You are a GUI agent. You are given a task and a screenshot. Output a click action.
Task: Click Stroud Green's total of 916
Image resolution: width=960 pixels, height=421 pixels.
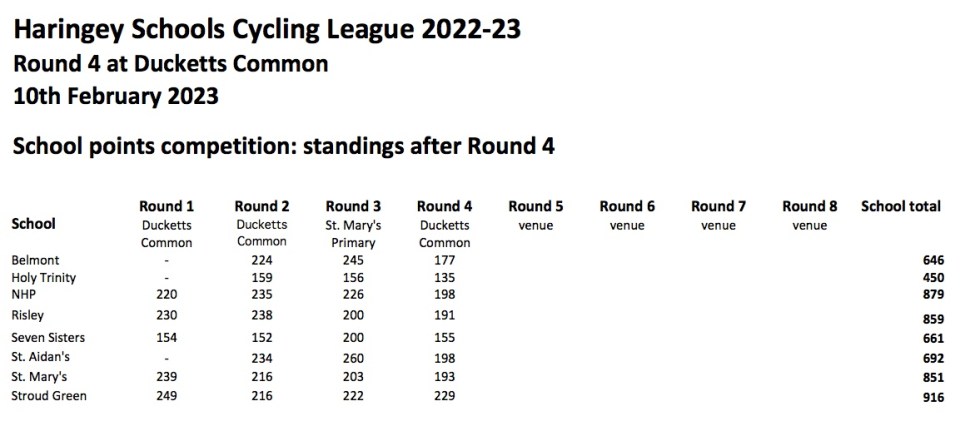click(x=931, y=397)
